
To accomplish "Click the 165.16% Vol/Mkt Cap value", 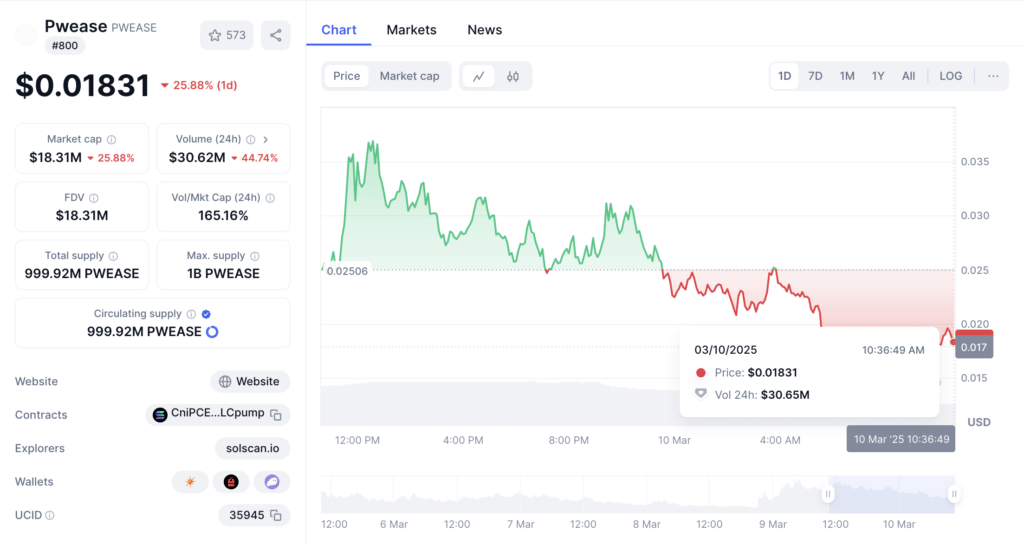I will pos(223,216).
